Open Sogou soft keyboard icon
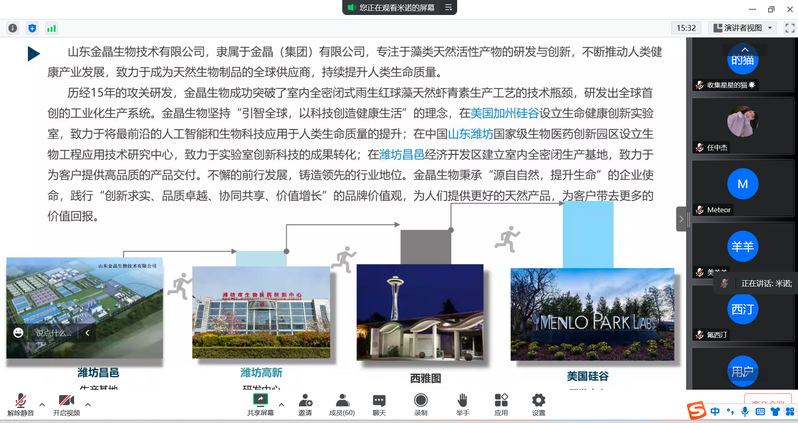 (x=760, y=411)
